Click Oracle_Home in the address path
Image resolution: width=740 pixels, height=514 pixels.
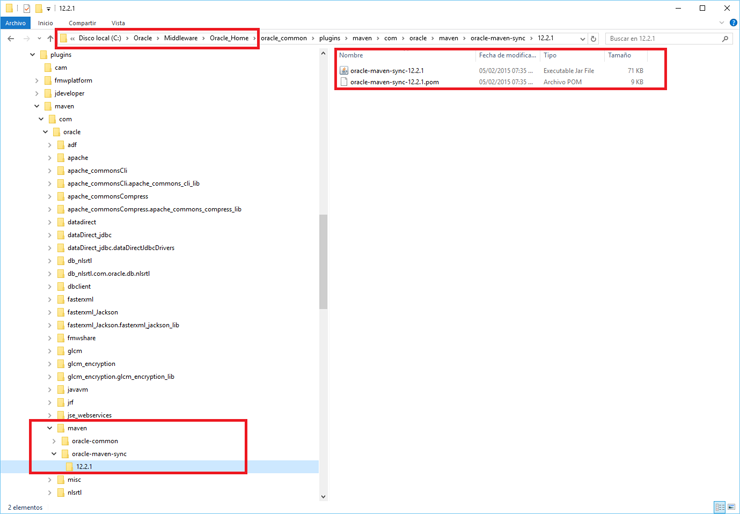[x=229, y=38]
